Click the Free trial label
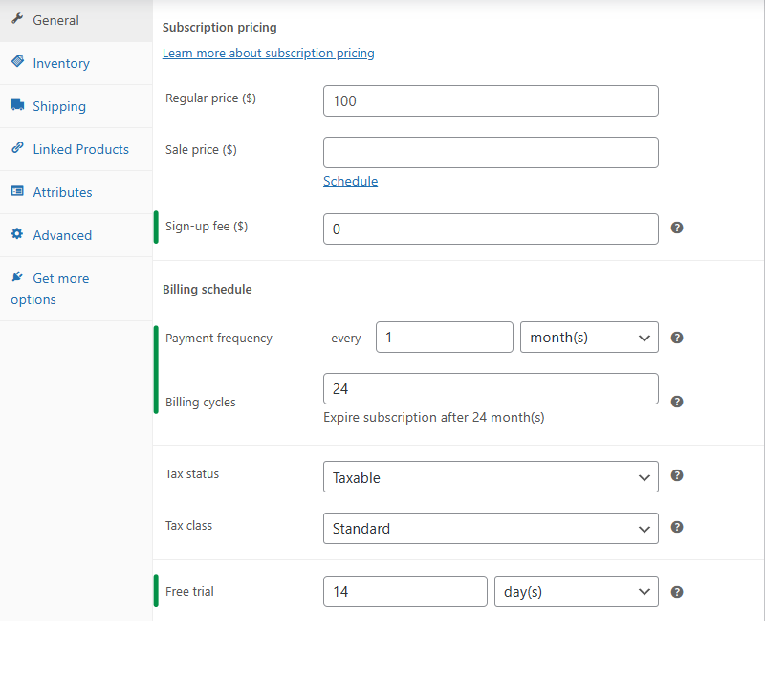This screenshot has height=697, width=765. click(x=189, y=592)
